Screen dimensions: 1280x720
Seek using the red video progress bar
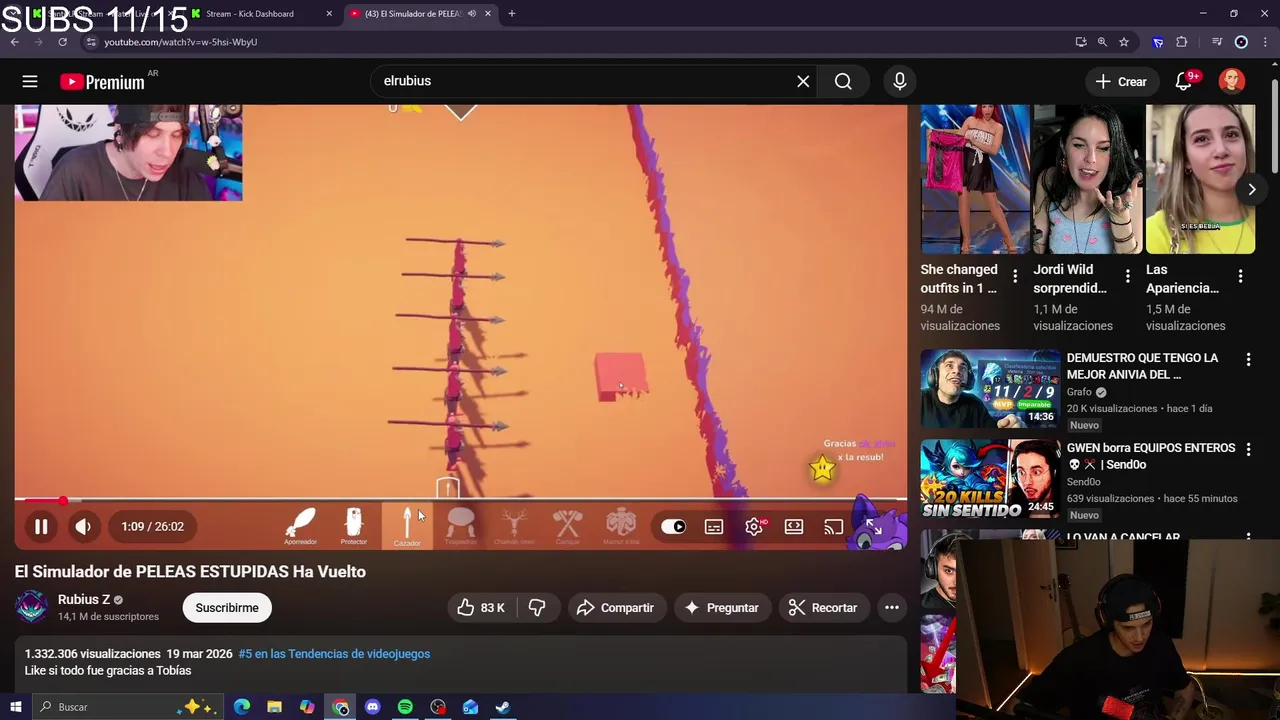click(x=461, y=499)
